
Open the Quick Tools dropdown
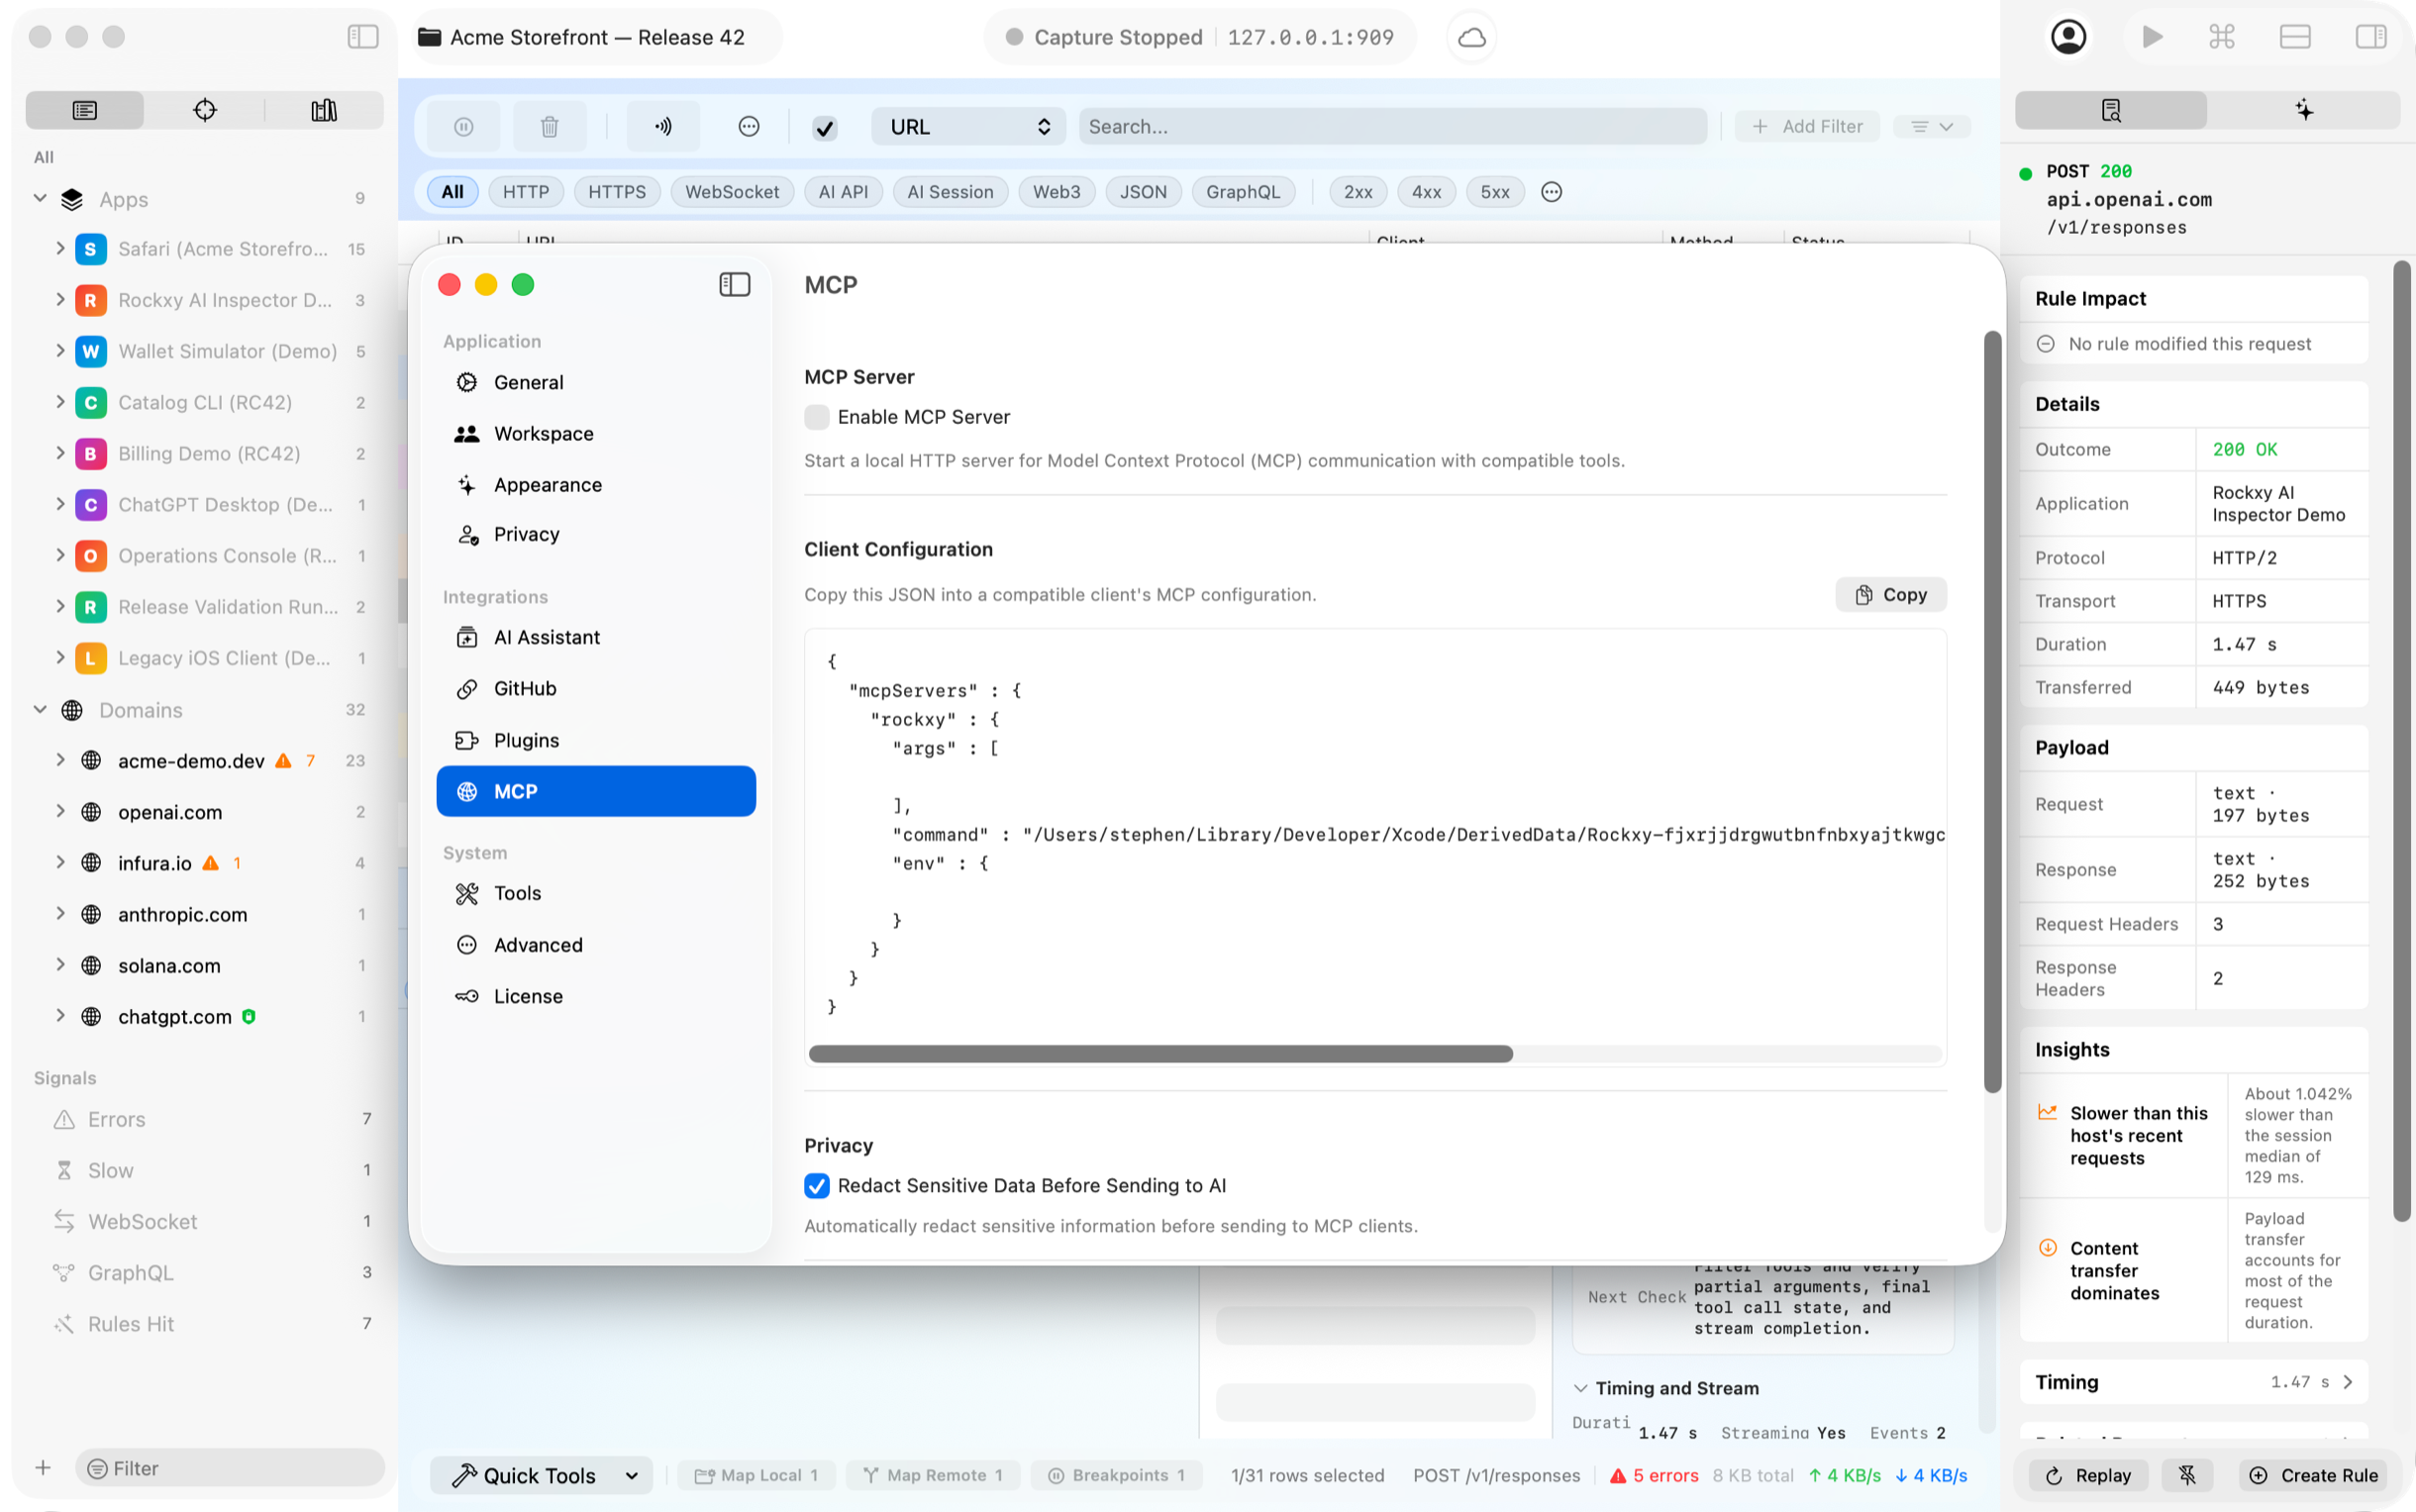tap(541, 1475)
